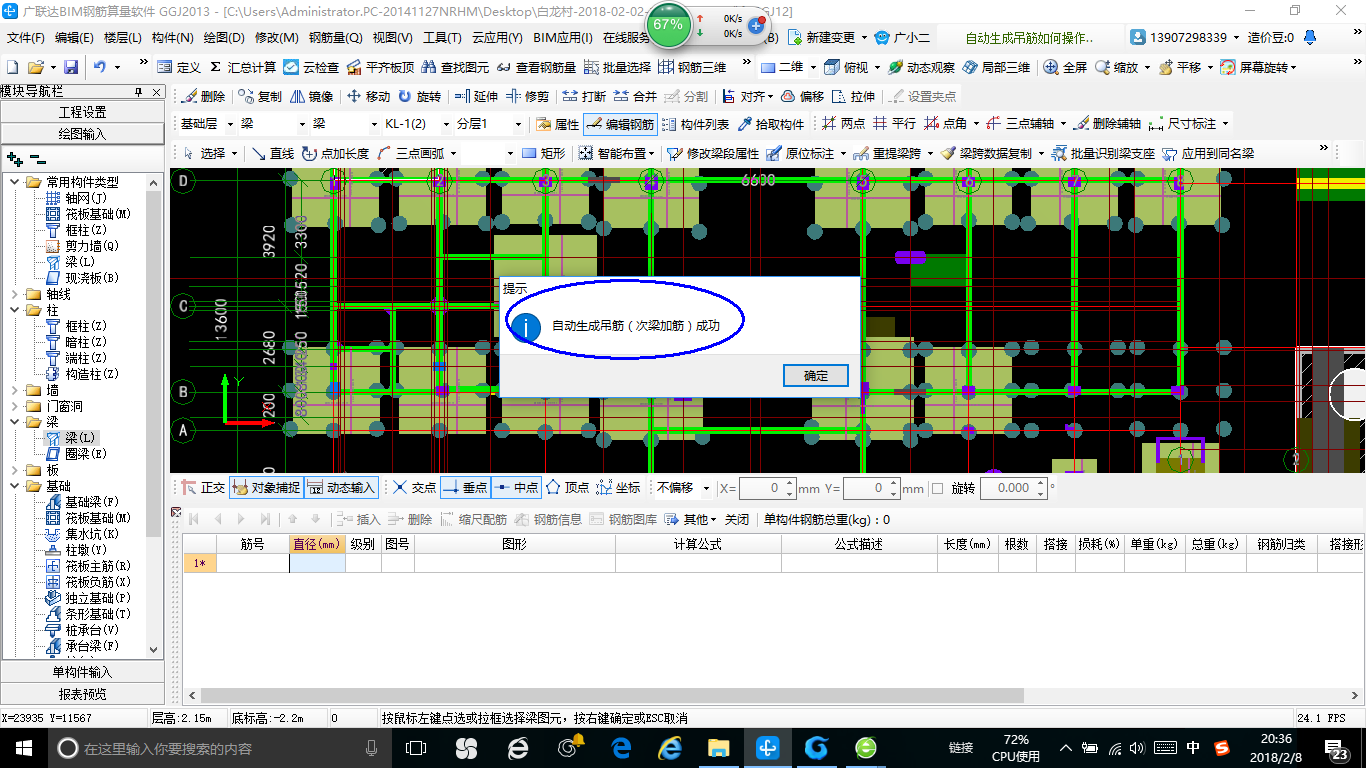Collapse the 常用构件类型 tree node
Viewport: 1366px width, 768px height.
click(x=15, y=182)
